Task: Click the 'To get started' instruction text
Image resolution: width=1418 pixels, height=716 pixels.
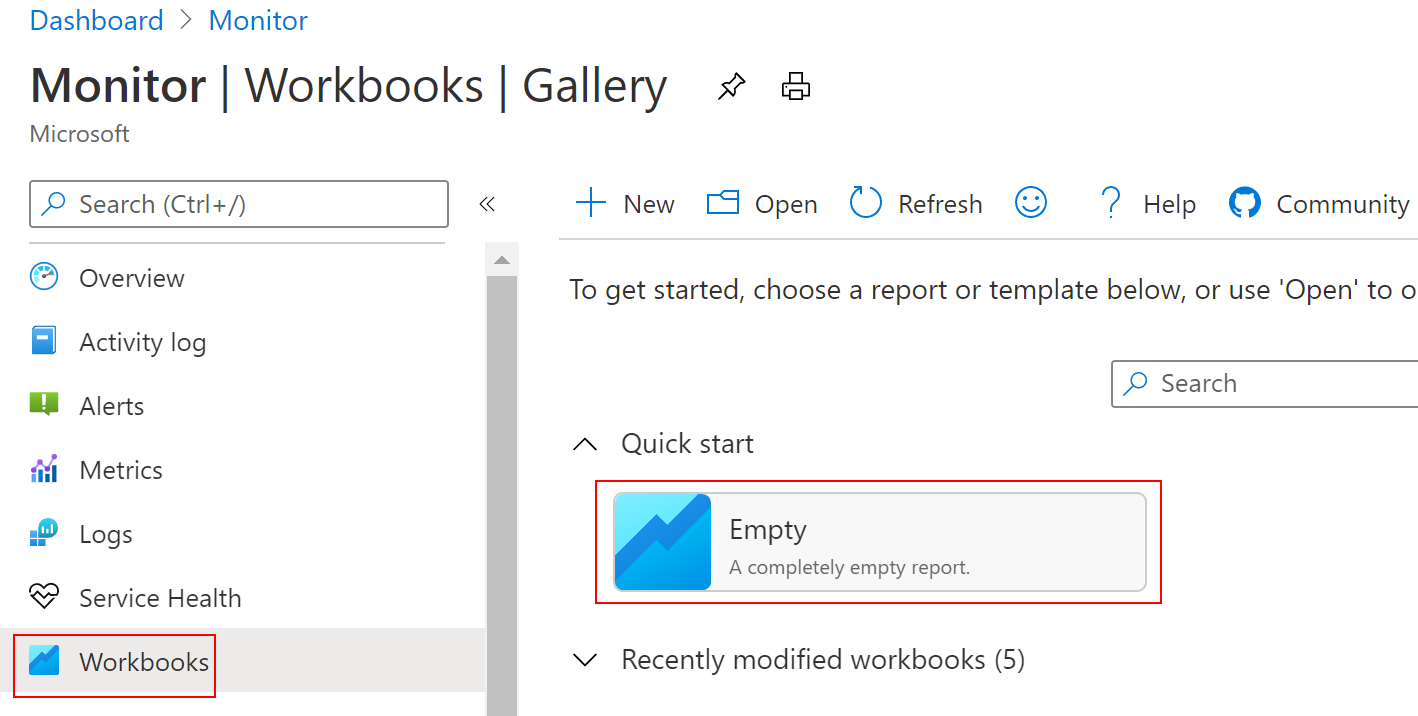Action: [993, 290]
